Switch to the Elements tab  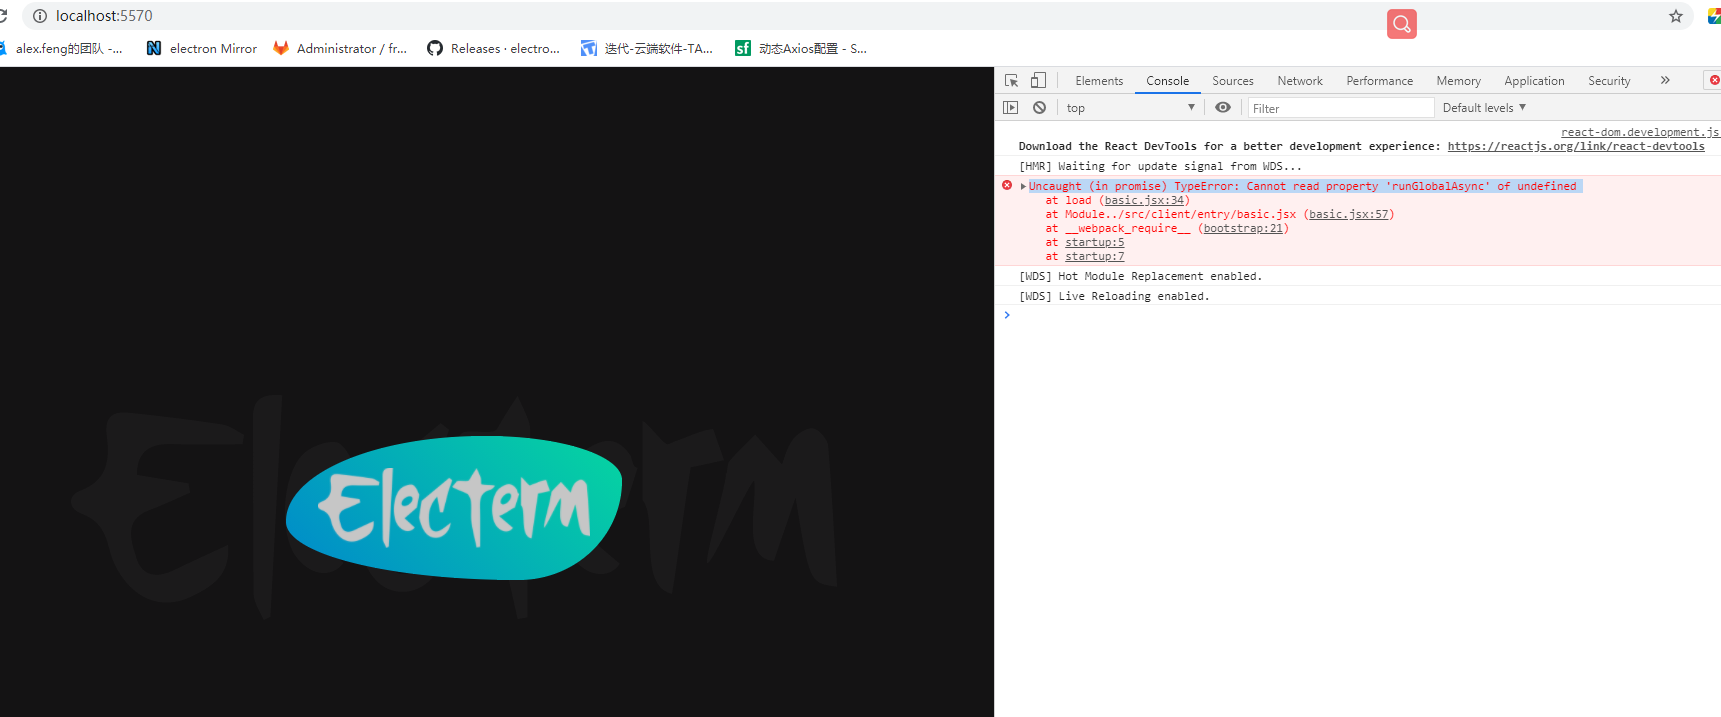tap(1099, 81)
